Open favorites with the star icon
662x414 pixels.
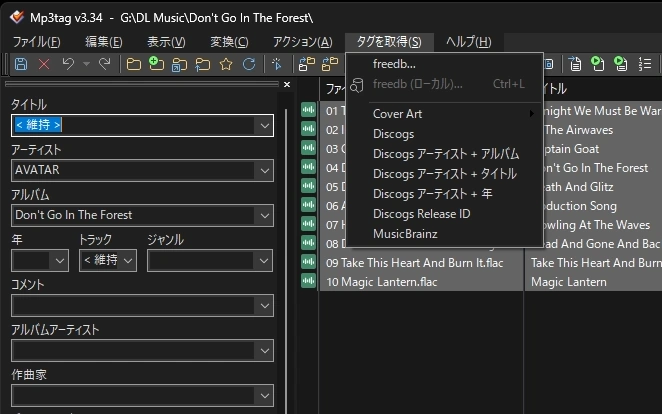226,64
